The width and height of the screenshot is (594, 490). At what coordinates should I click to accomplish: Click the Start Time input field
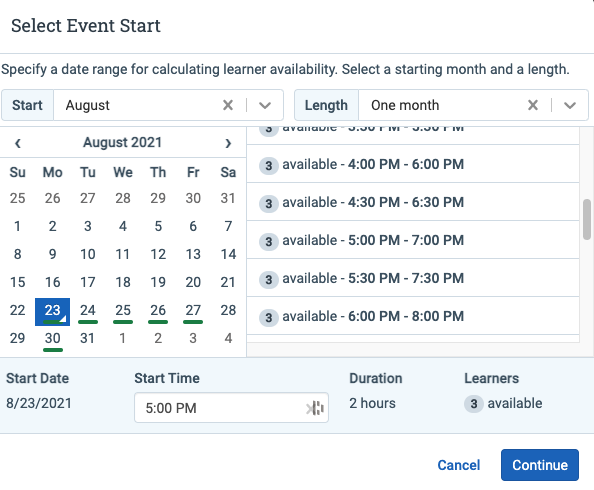click(x=231, y=408)
